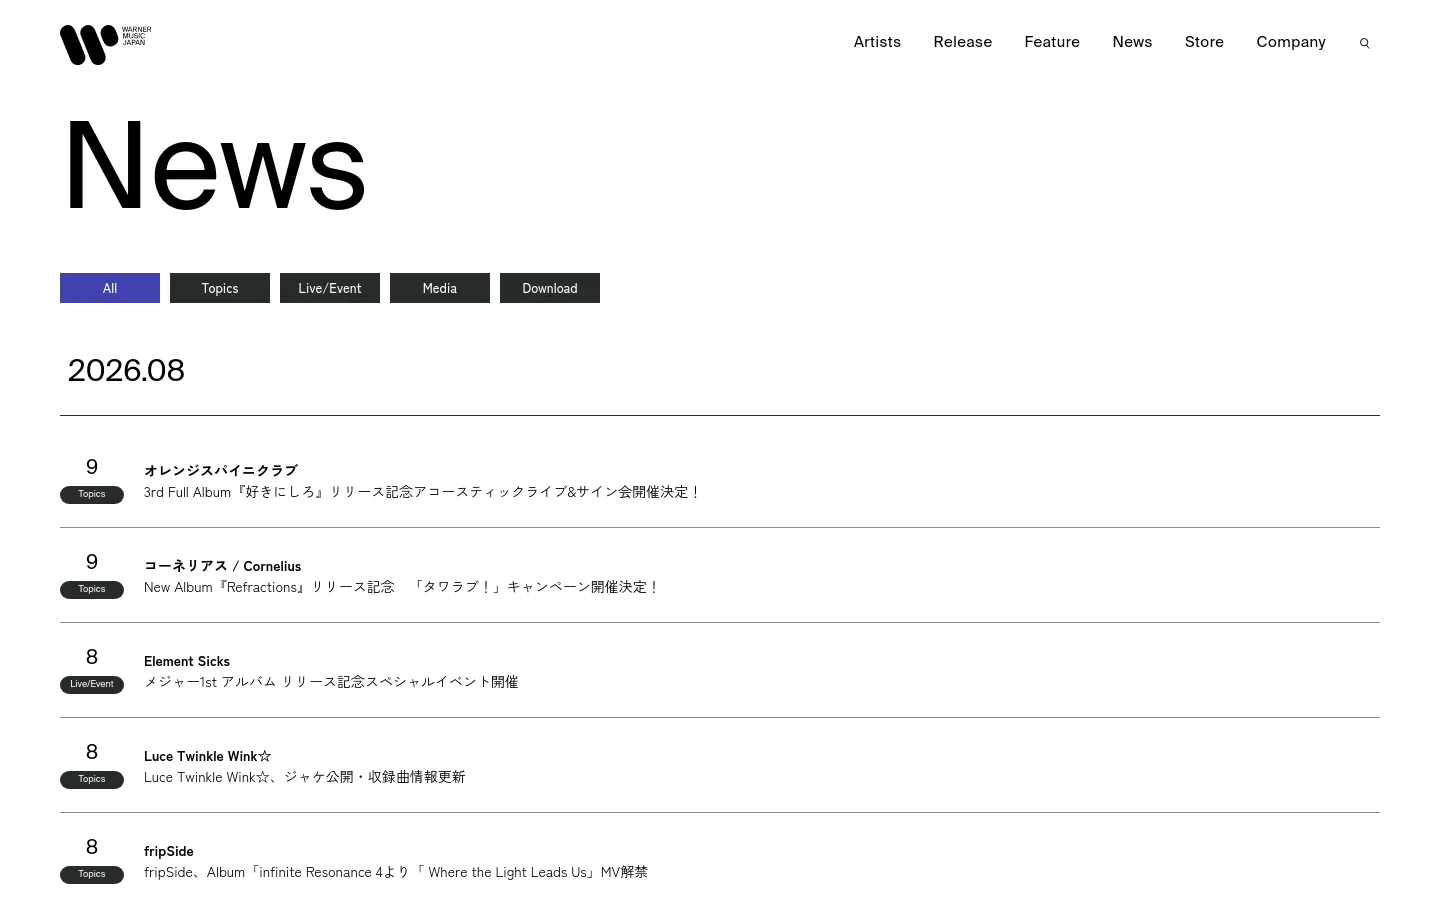Click date 9 on オレンジスパイニクラブ row

click(92, 467)
